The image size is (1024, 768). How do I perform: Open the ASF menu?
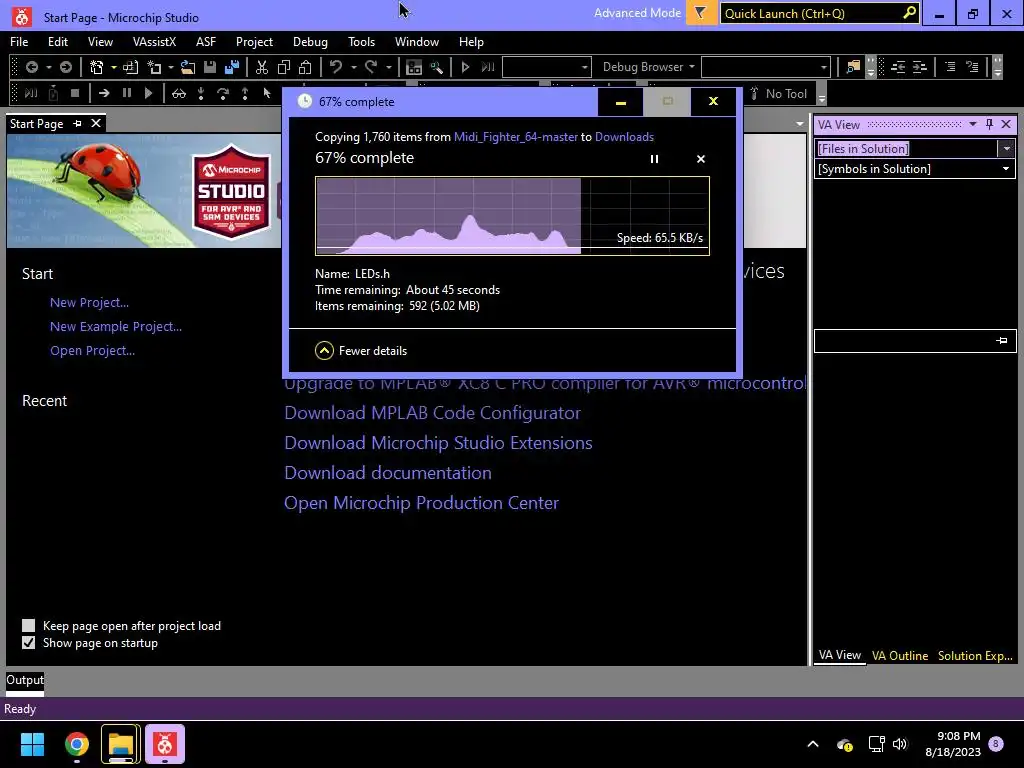point(206,42)
